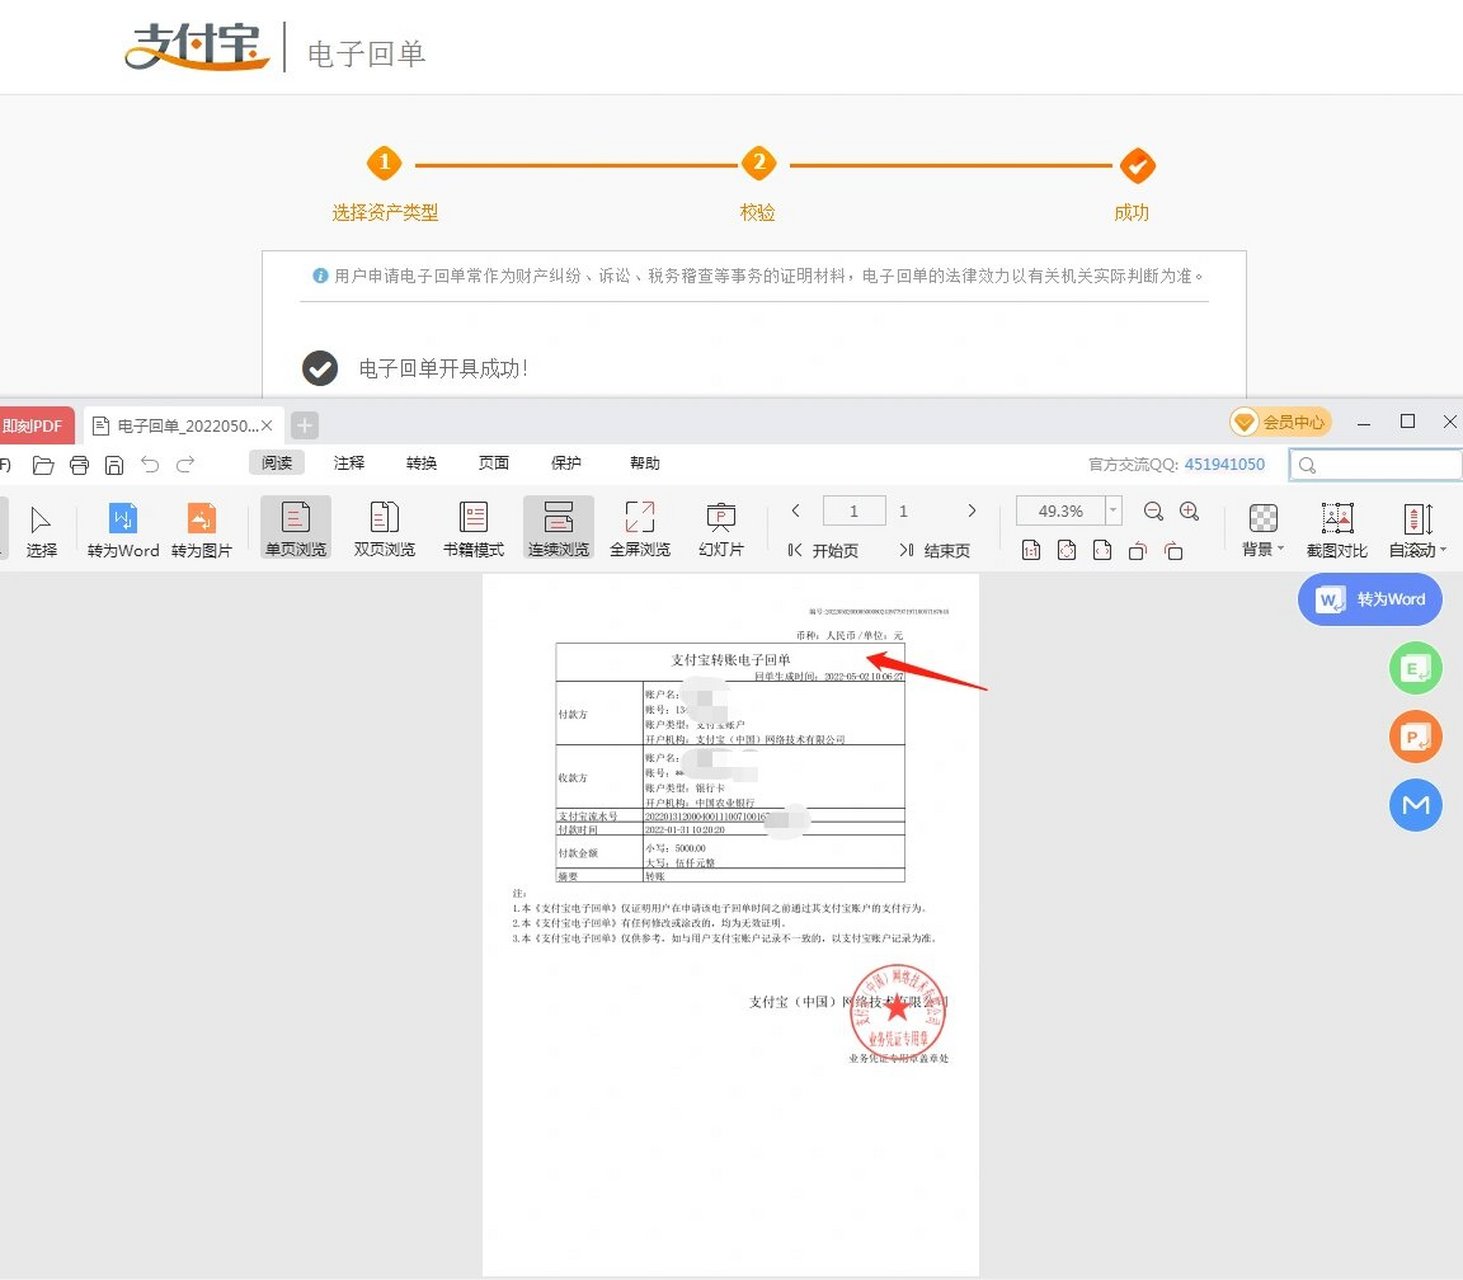Set actual size 1:1 view icon
This screenshot has width=1463, height=1280.
pos(1031,550)
